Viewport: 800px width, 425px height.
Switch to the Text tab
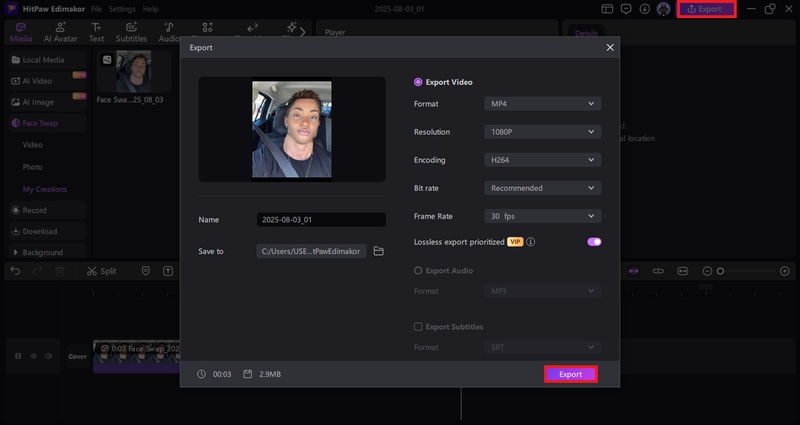pyautogui.click(x=96, y=33)
